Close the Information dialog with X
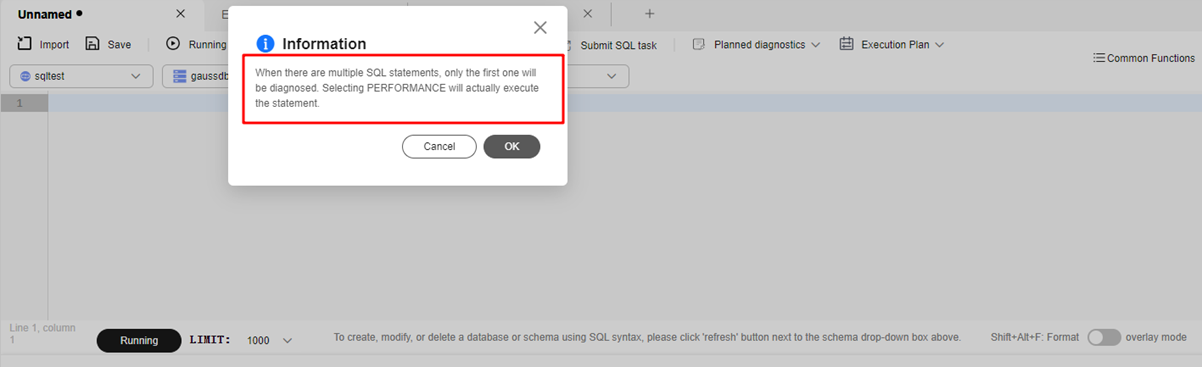 click(x=540, y=27)
